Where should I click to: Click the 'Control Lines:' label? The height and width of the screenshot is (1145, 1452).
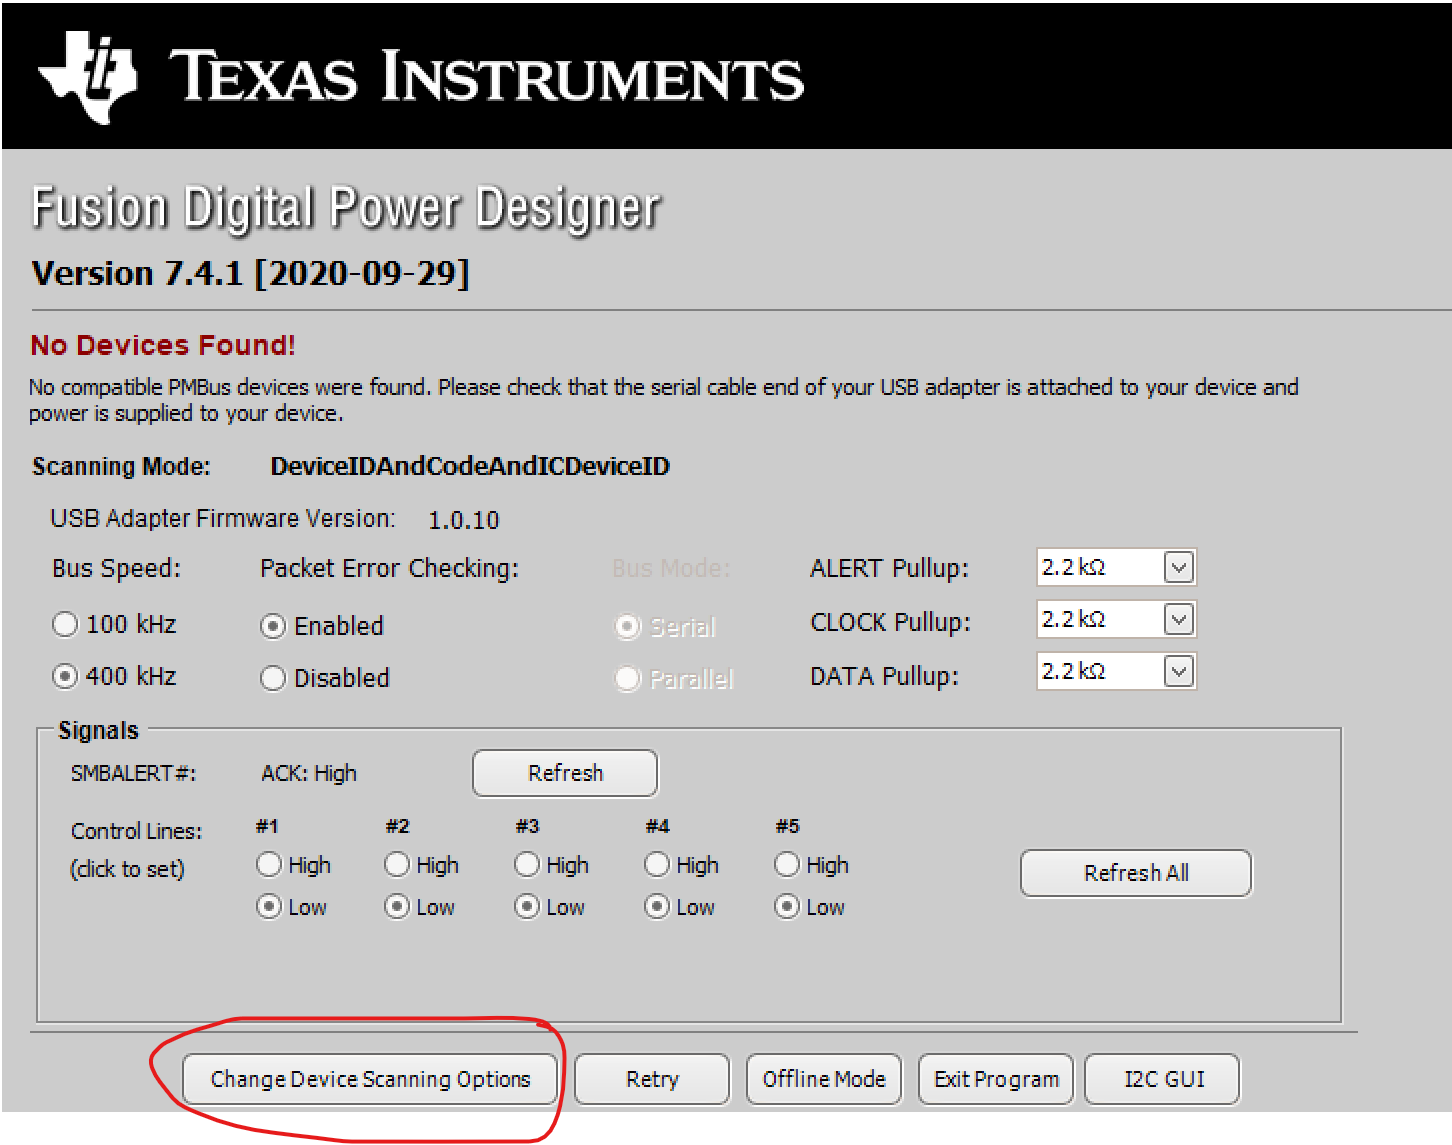pos(136,831)
